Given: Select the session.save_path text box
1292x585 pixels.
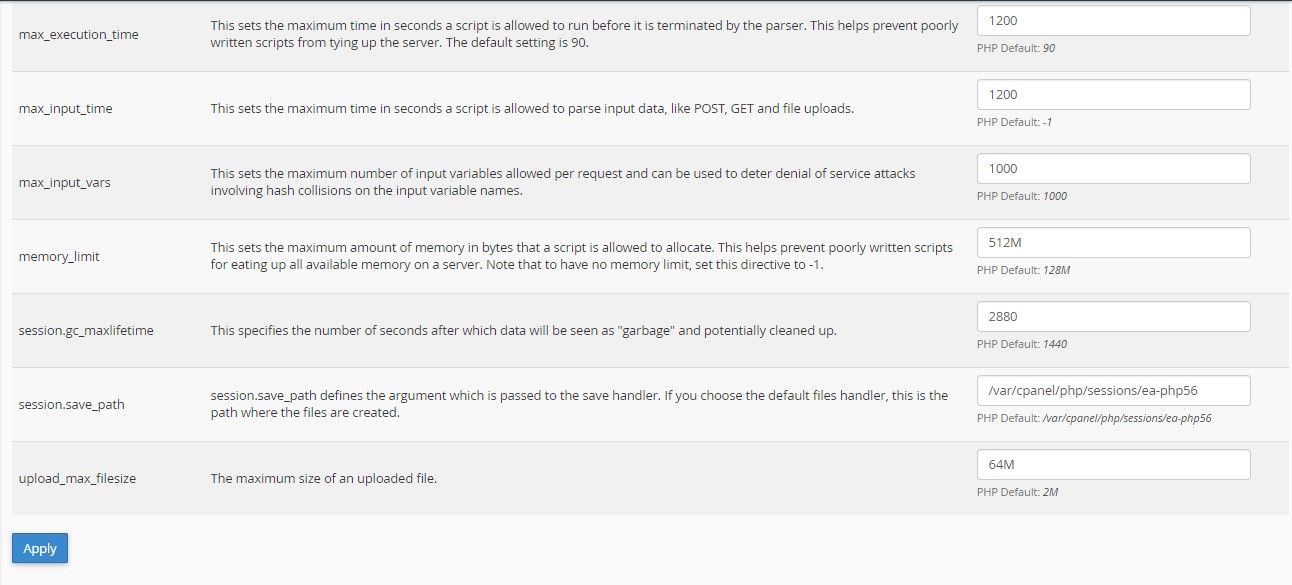Looking at the screenshot, I should click(1113, 390).
